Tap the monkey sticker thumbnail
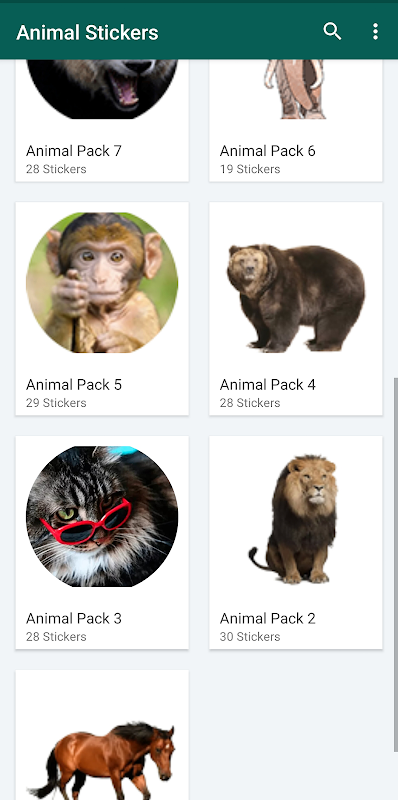The image size is (398, 800). pyautogui.click(x=102, y=283)
